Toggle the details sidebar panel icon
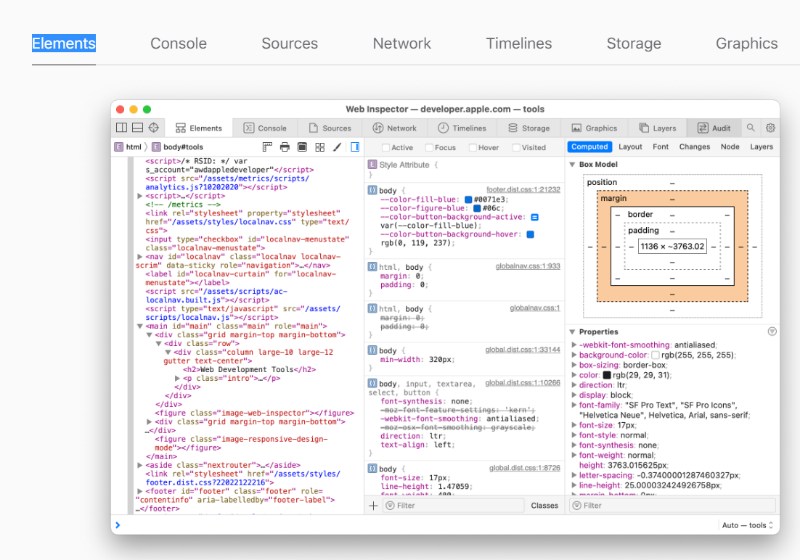This screenshot has height=560, width=800. click(x=354, y=147)
